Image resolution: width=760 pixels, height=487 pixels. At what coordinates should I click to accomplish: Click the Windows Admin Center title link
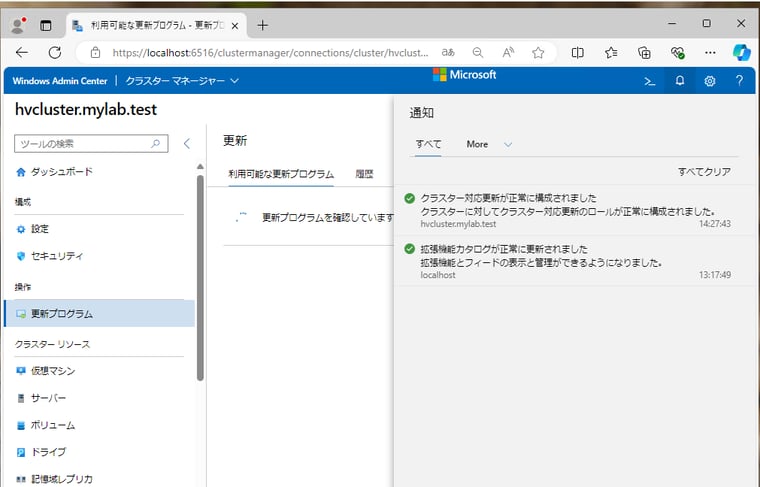60,81
